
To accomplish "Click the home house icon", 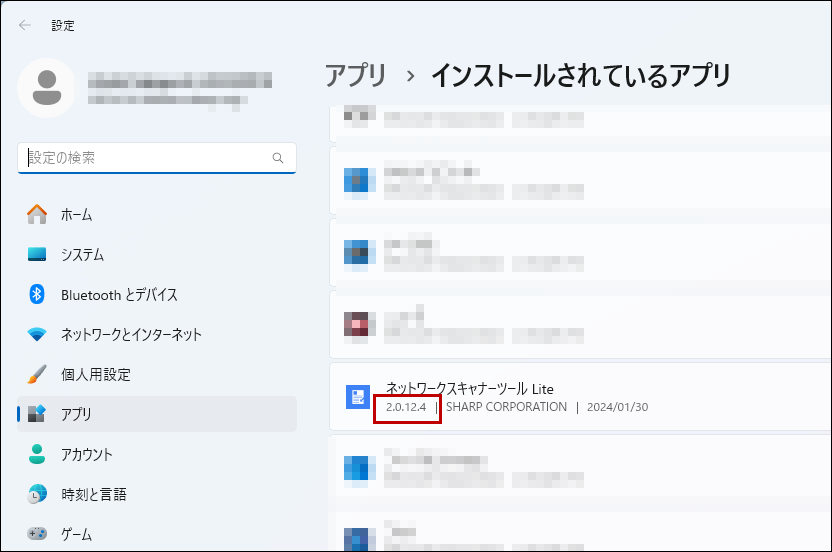I will pyautogui.click(x=37, y=214).
